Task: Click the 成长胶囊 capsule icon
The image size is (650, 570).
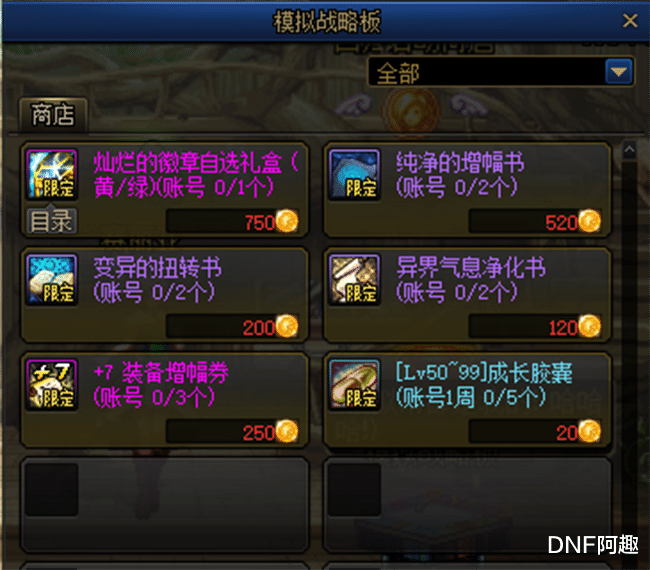Action: 354,385
